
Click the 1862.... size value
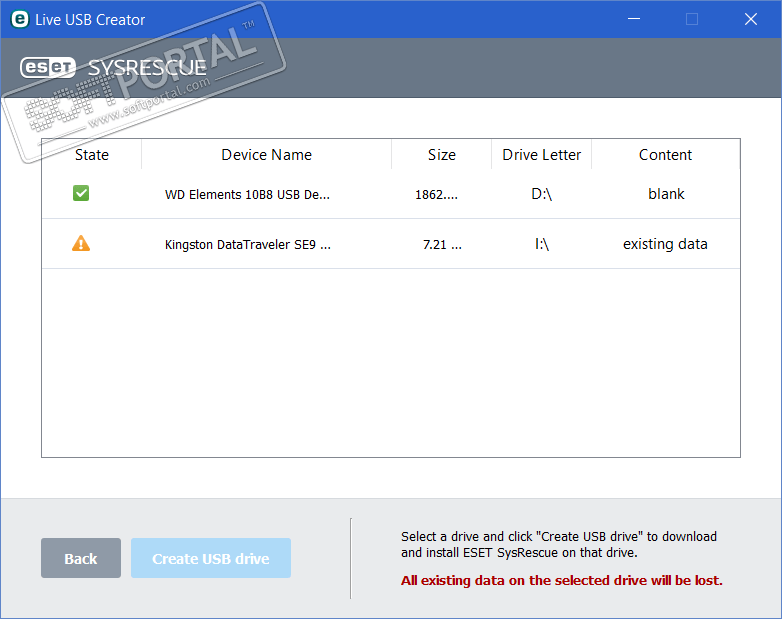click(x=436, y=195)
